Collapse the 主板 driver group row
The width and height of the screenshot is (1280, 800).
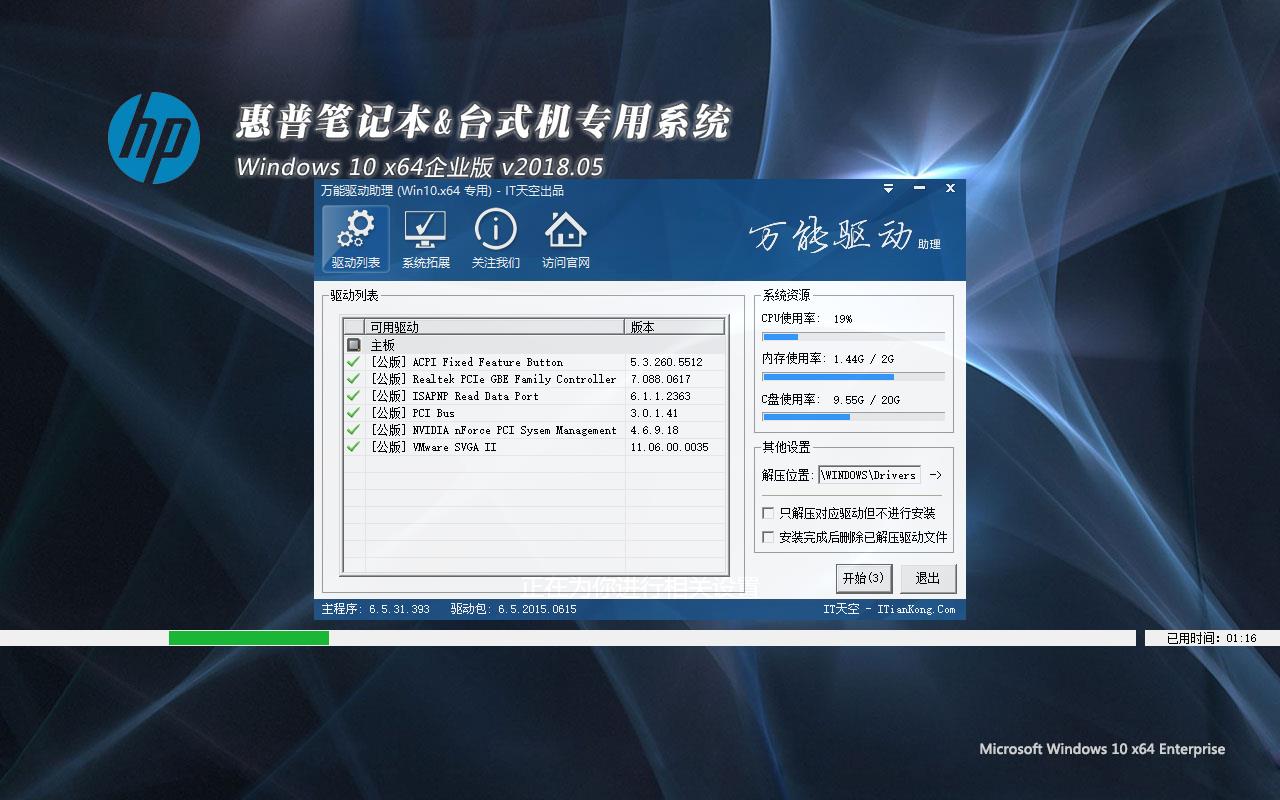383,345
